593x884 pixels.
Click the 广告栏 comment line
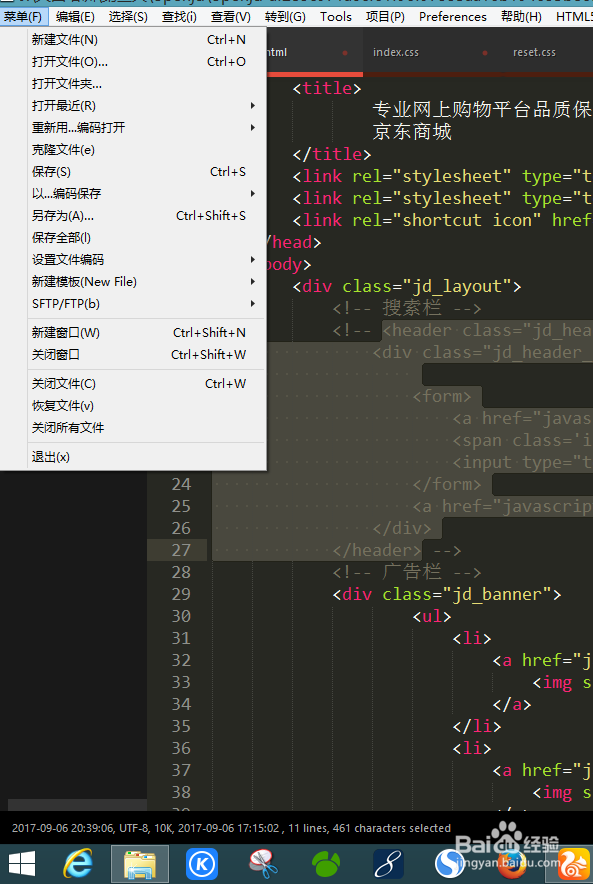pos(406,572)
